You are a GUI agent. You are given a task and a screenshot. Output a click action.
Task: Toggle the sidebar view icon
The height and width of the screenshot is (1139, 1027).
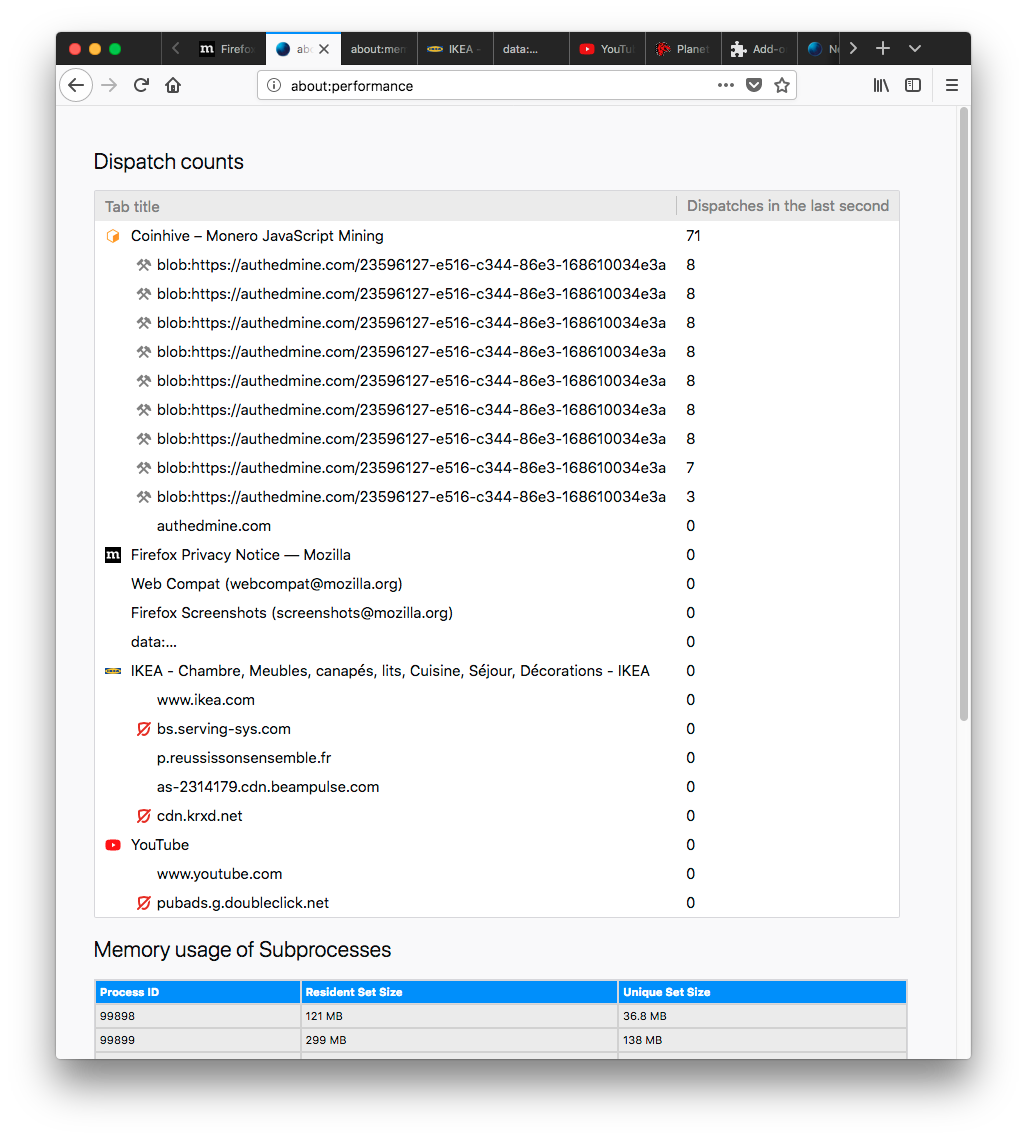tap(913, 85)
